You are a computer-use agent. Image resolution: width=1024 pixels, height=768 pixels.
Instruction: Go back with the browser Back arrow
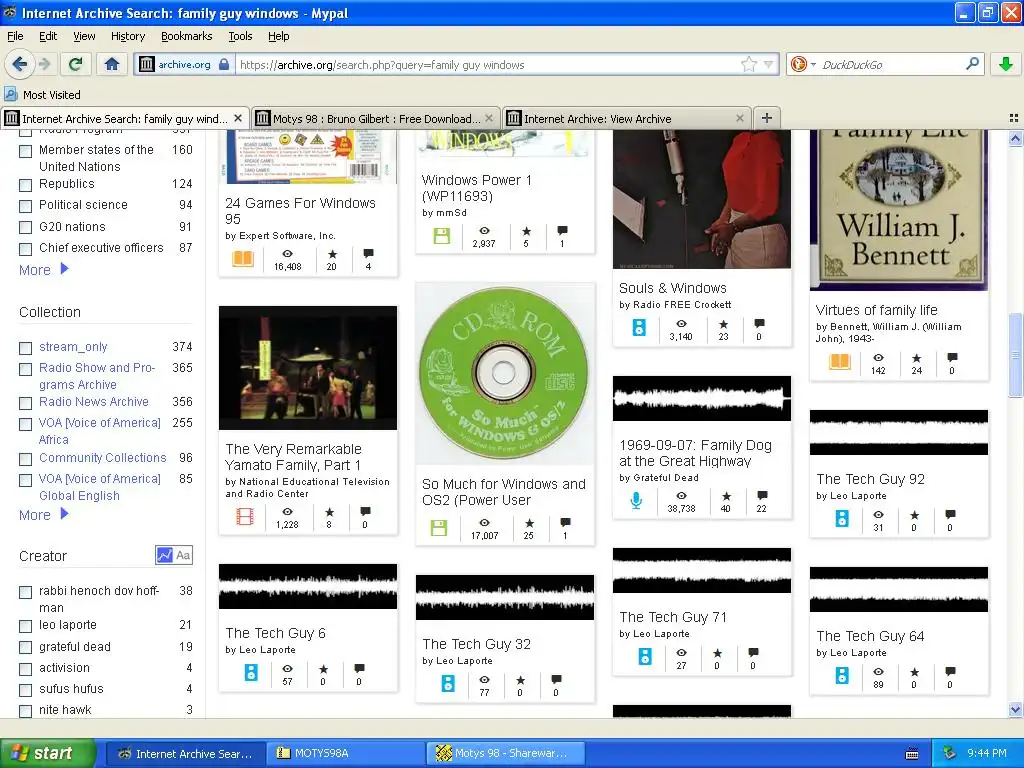[x=20, y=64]
